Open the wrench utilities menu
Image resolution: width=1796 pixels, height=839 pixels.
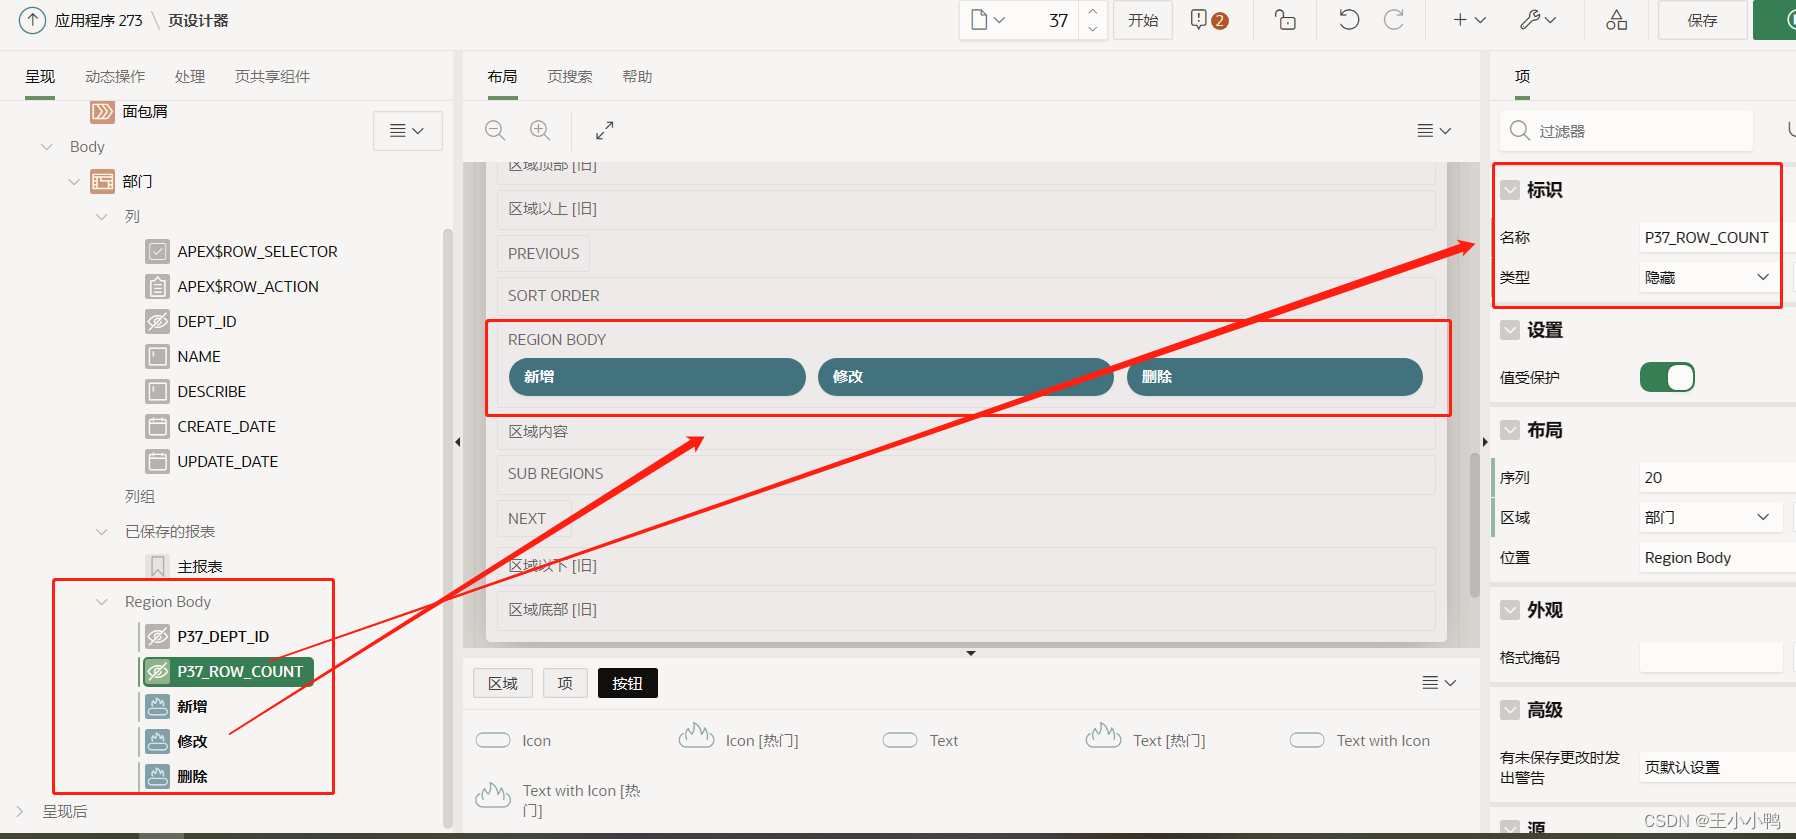(x=1538, y=20)
